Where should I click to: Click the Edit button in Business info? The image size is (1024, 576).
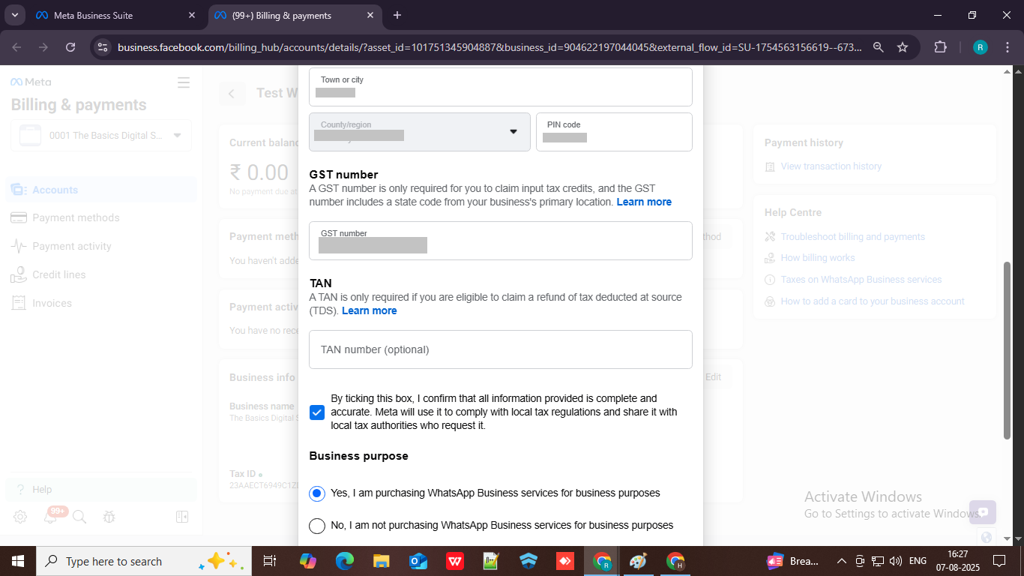712,377
